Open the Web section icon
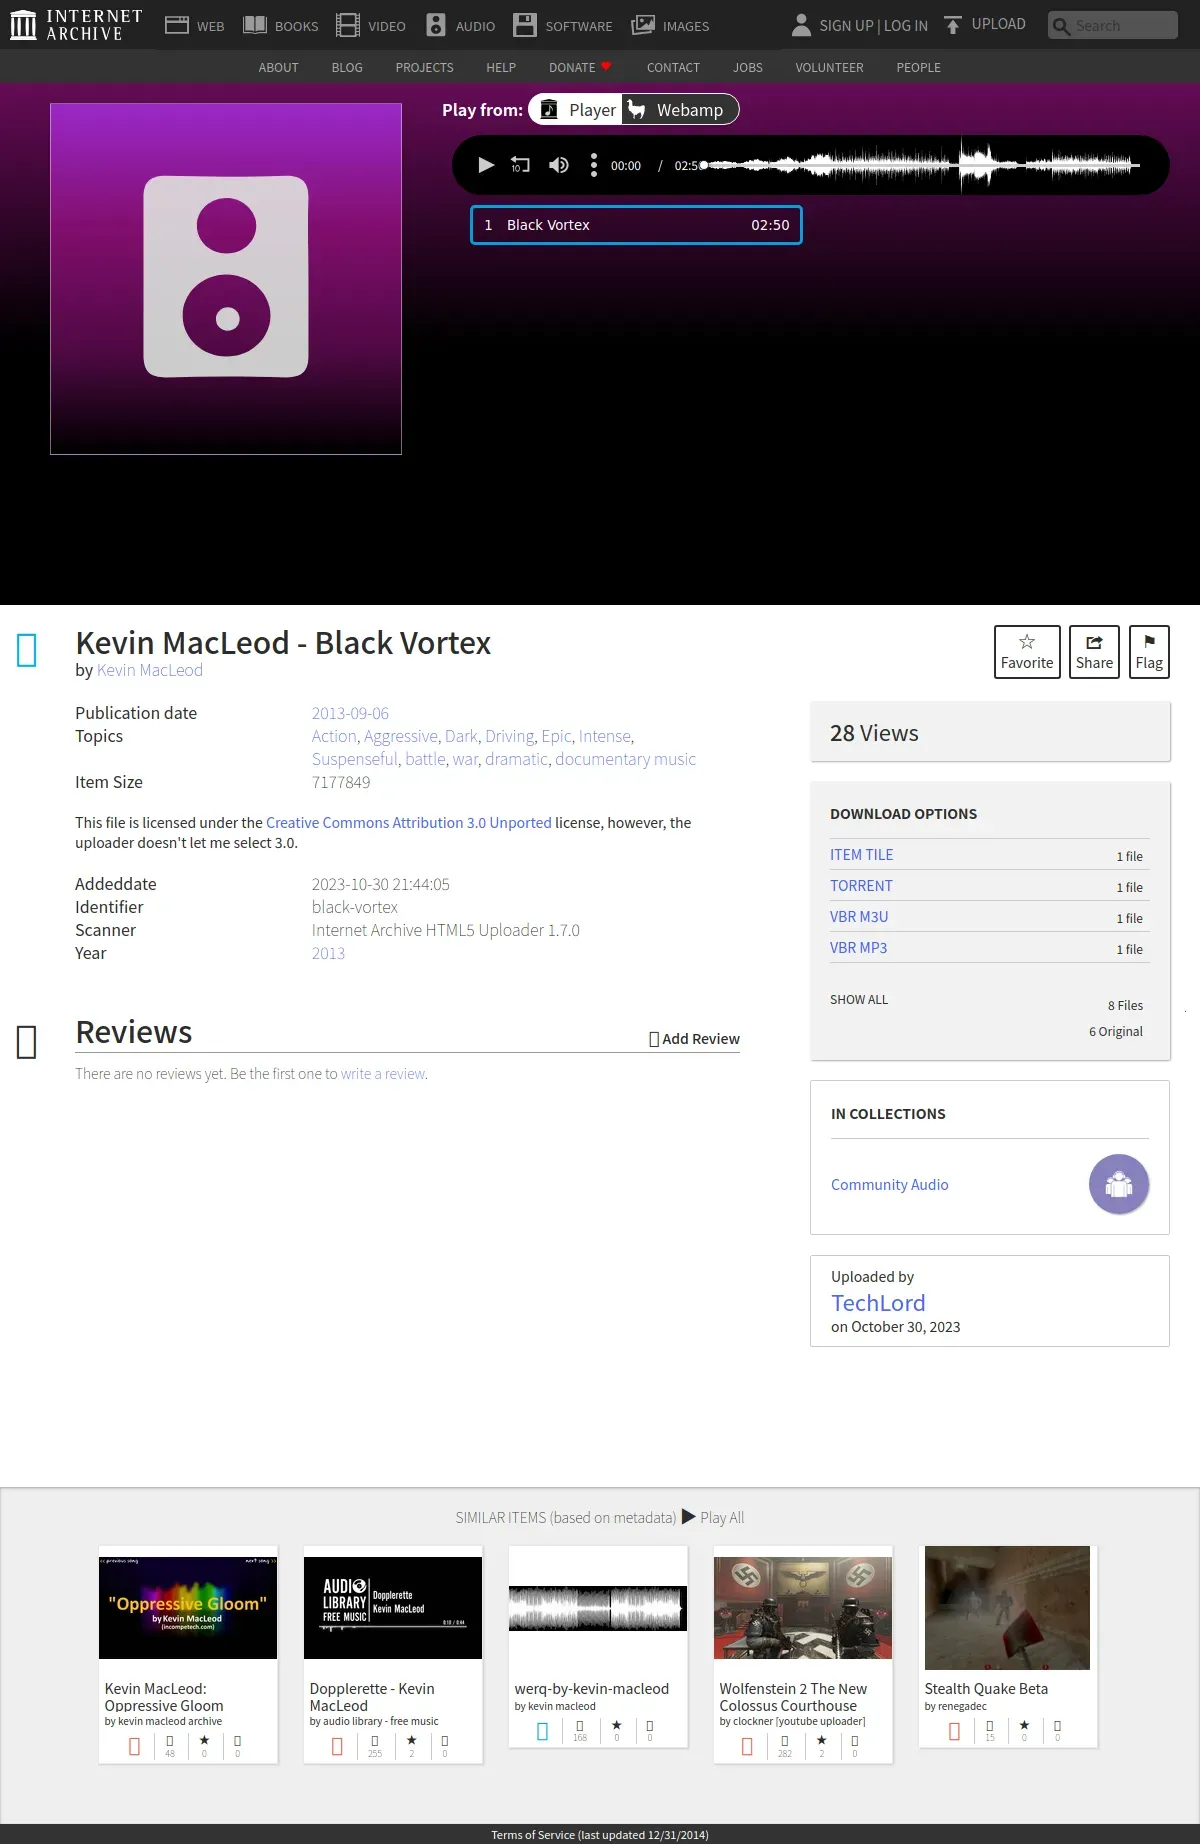This screenshot has height=1844, width=1200. point(177,25)
